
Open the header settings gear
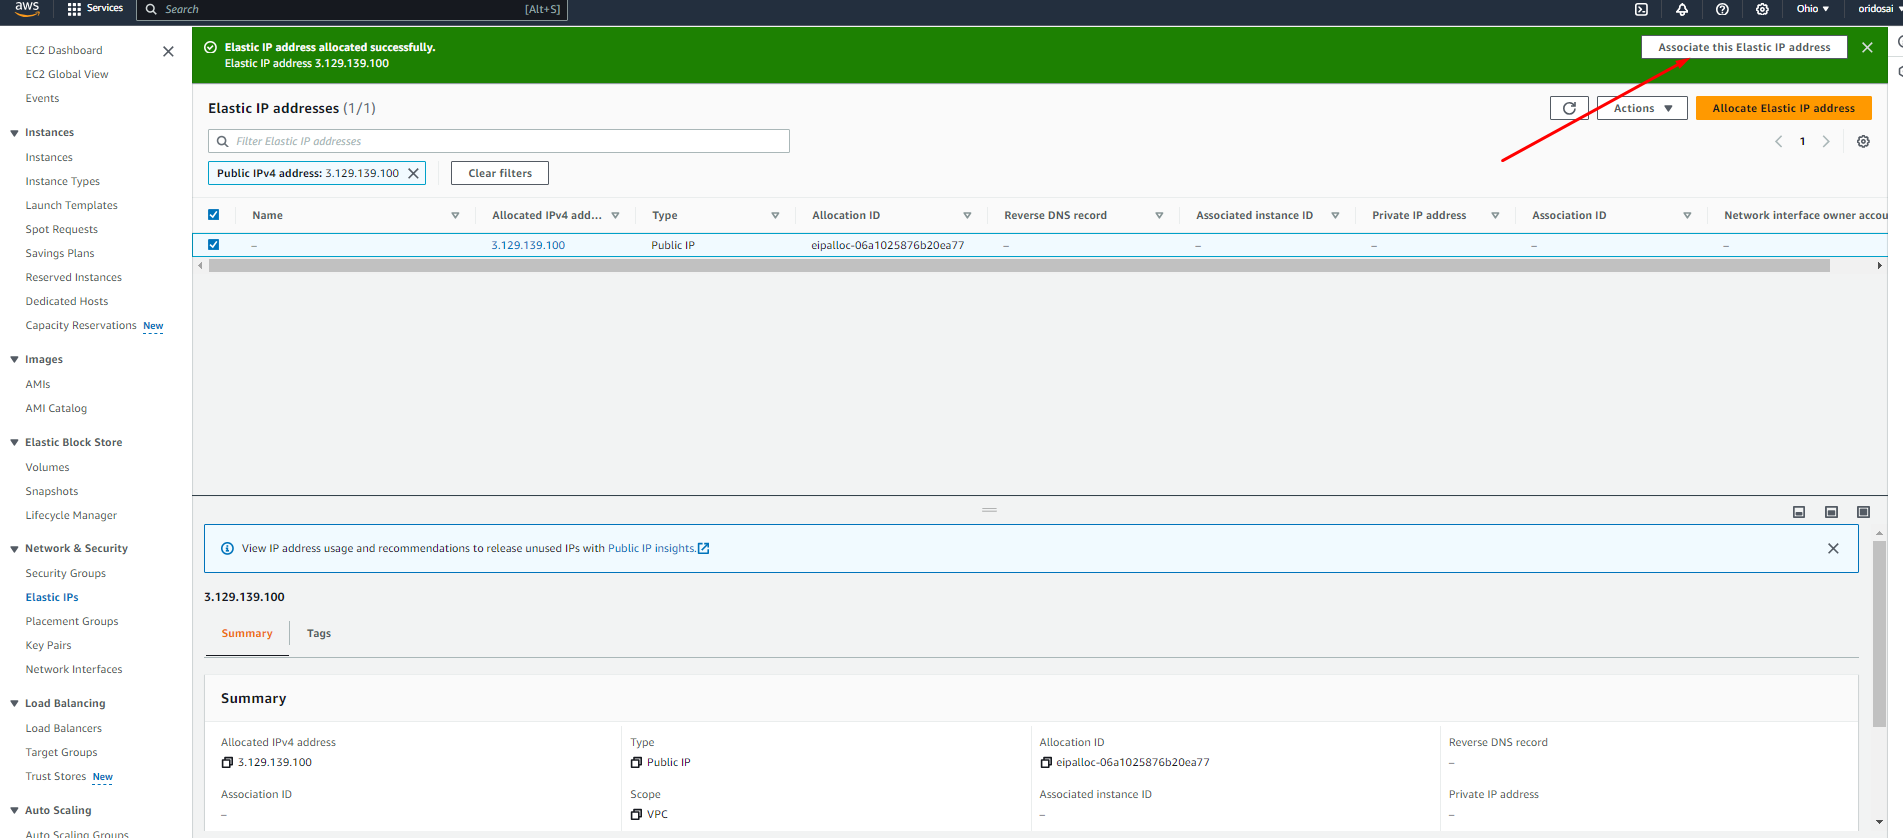[1762, 9]
